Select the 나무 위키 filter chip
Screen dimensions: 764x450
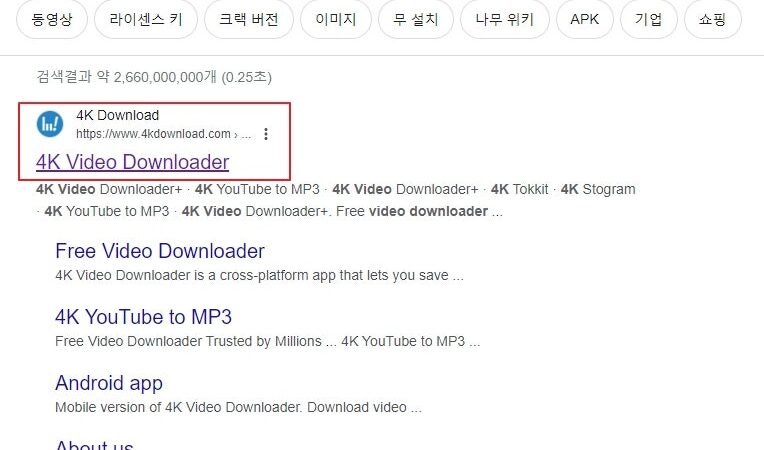(x=505, y=19)
